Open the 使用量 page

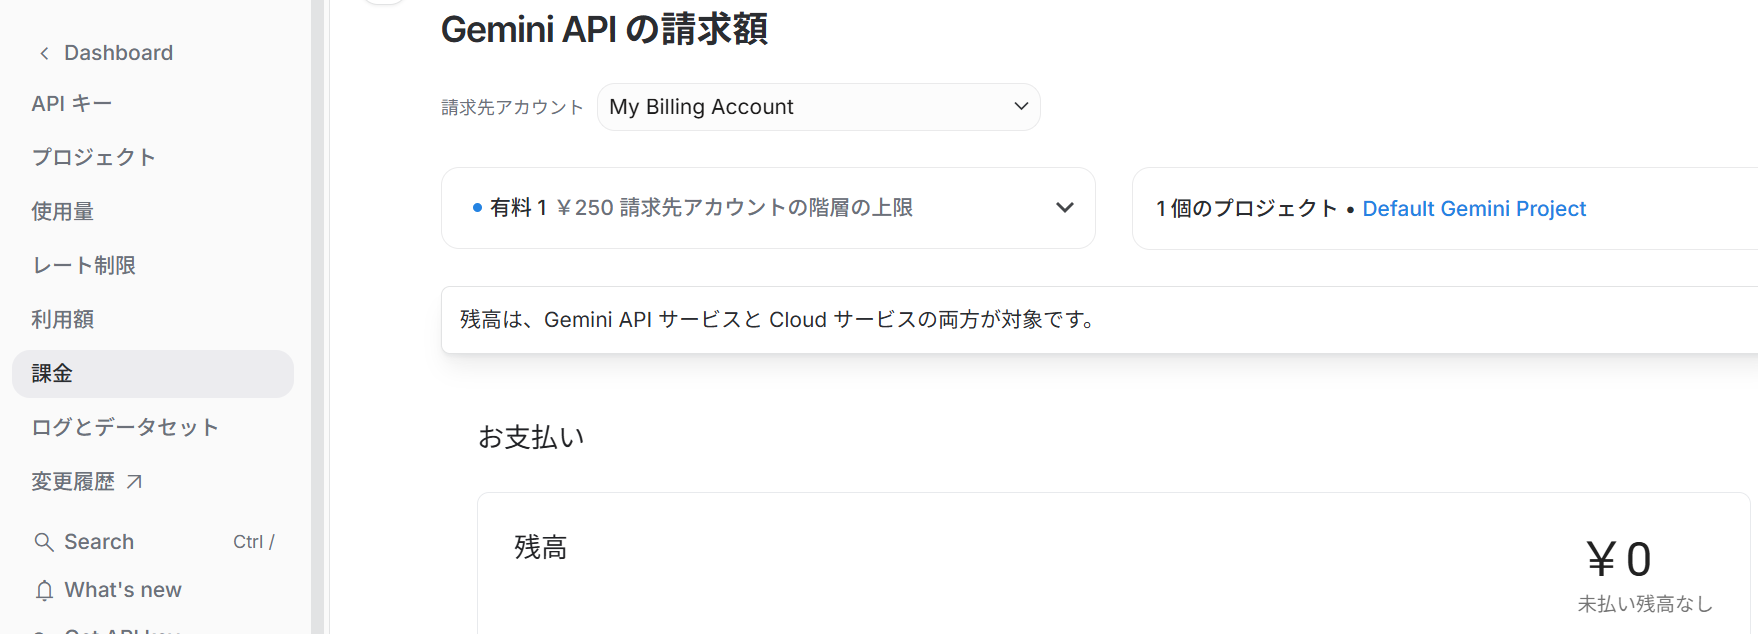[x=62, y=212]
